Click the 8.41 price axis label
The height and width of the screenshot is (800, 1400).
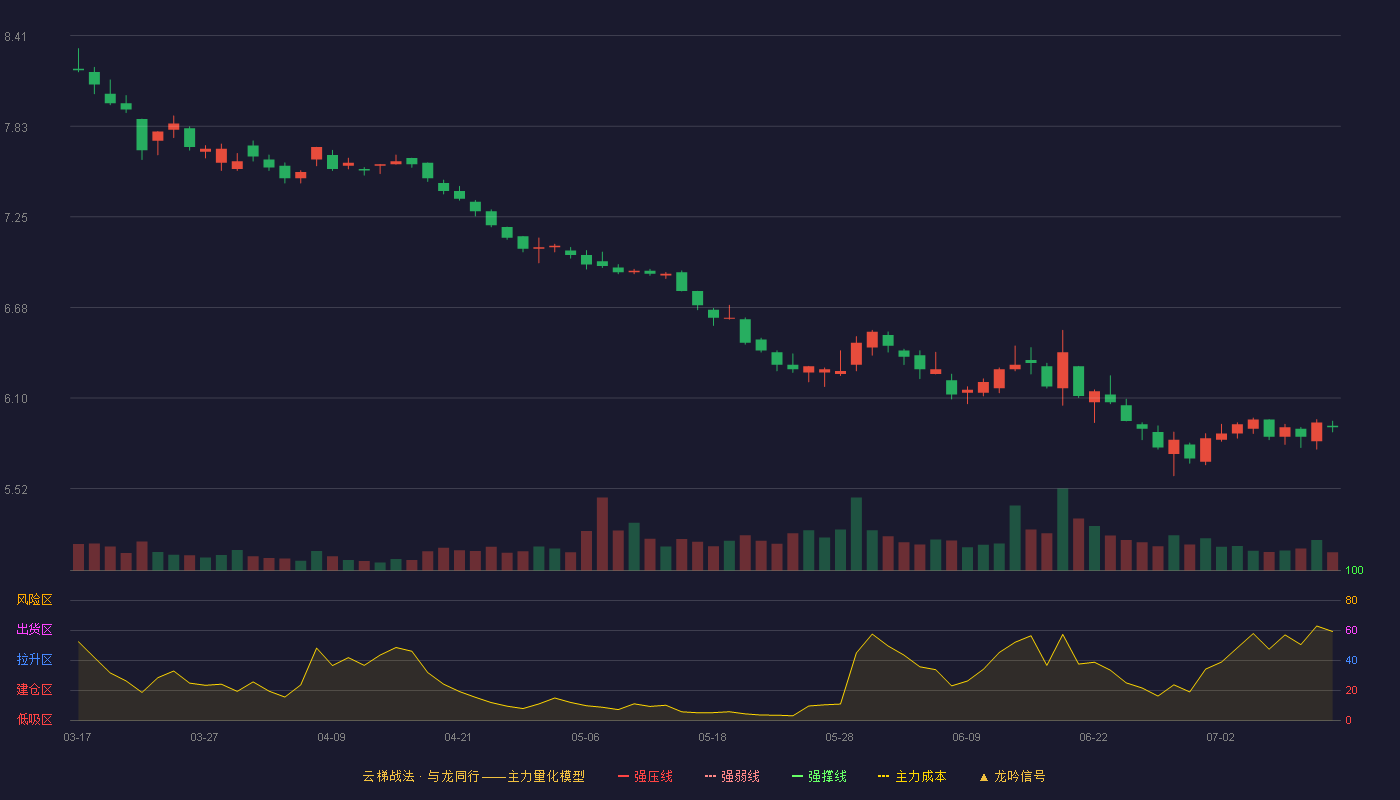[15, 37]
